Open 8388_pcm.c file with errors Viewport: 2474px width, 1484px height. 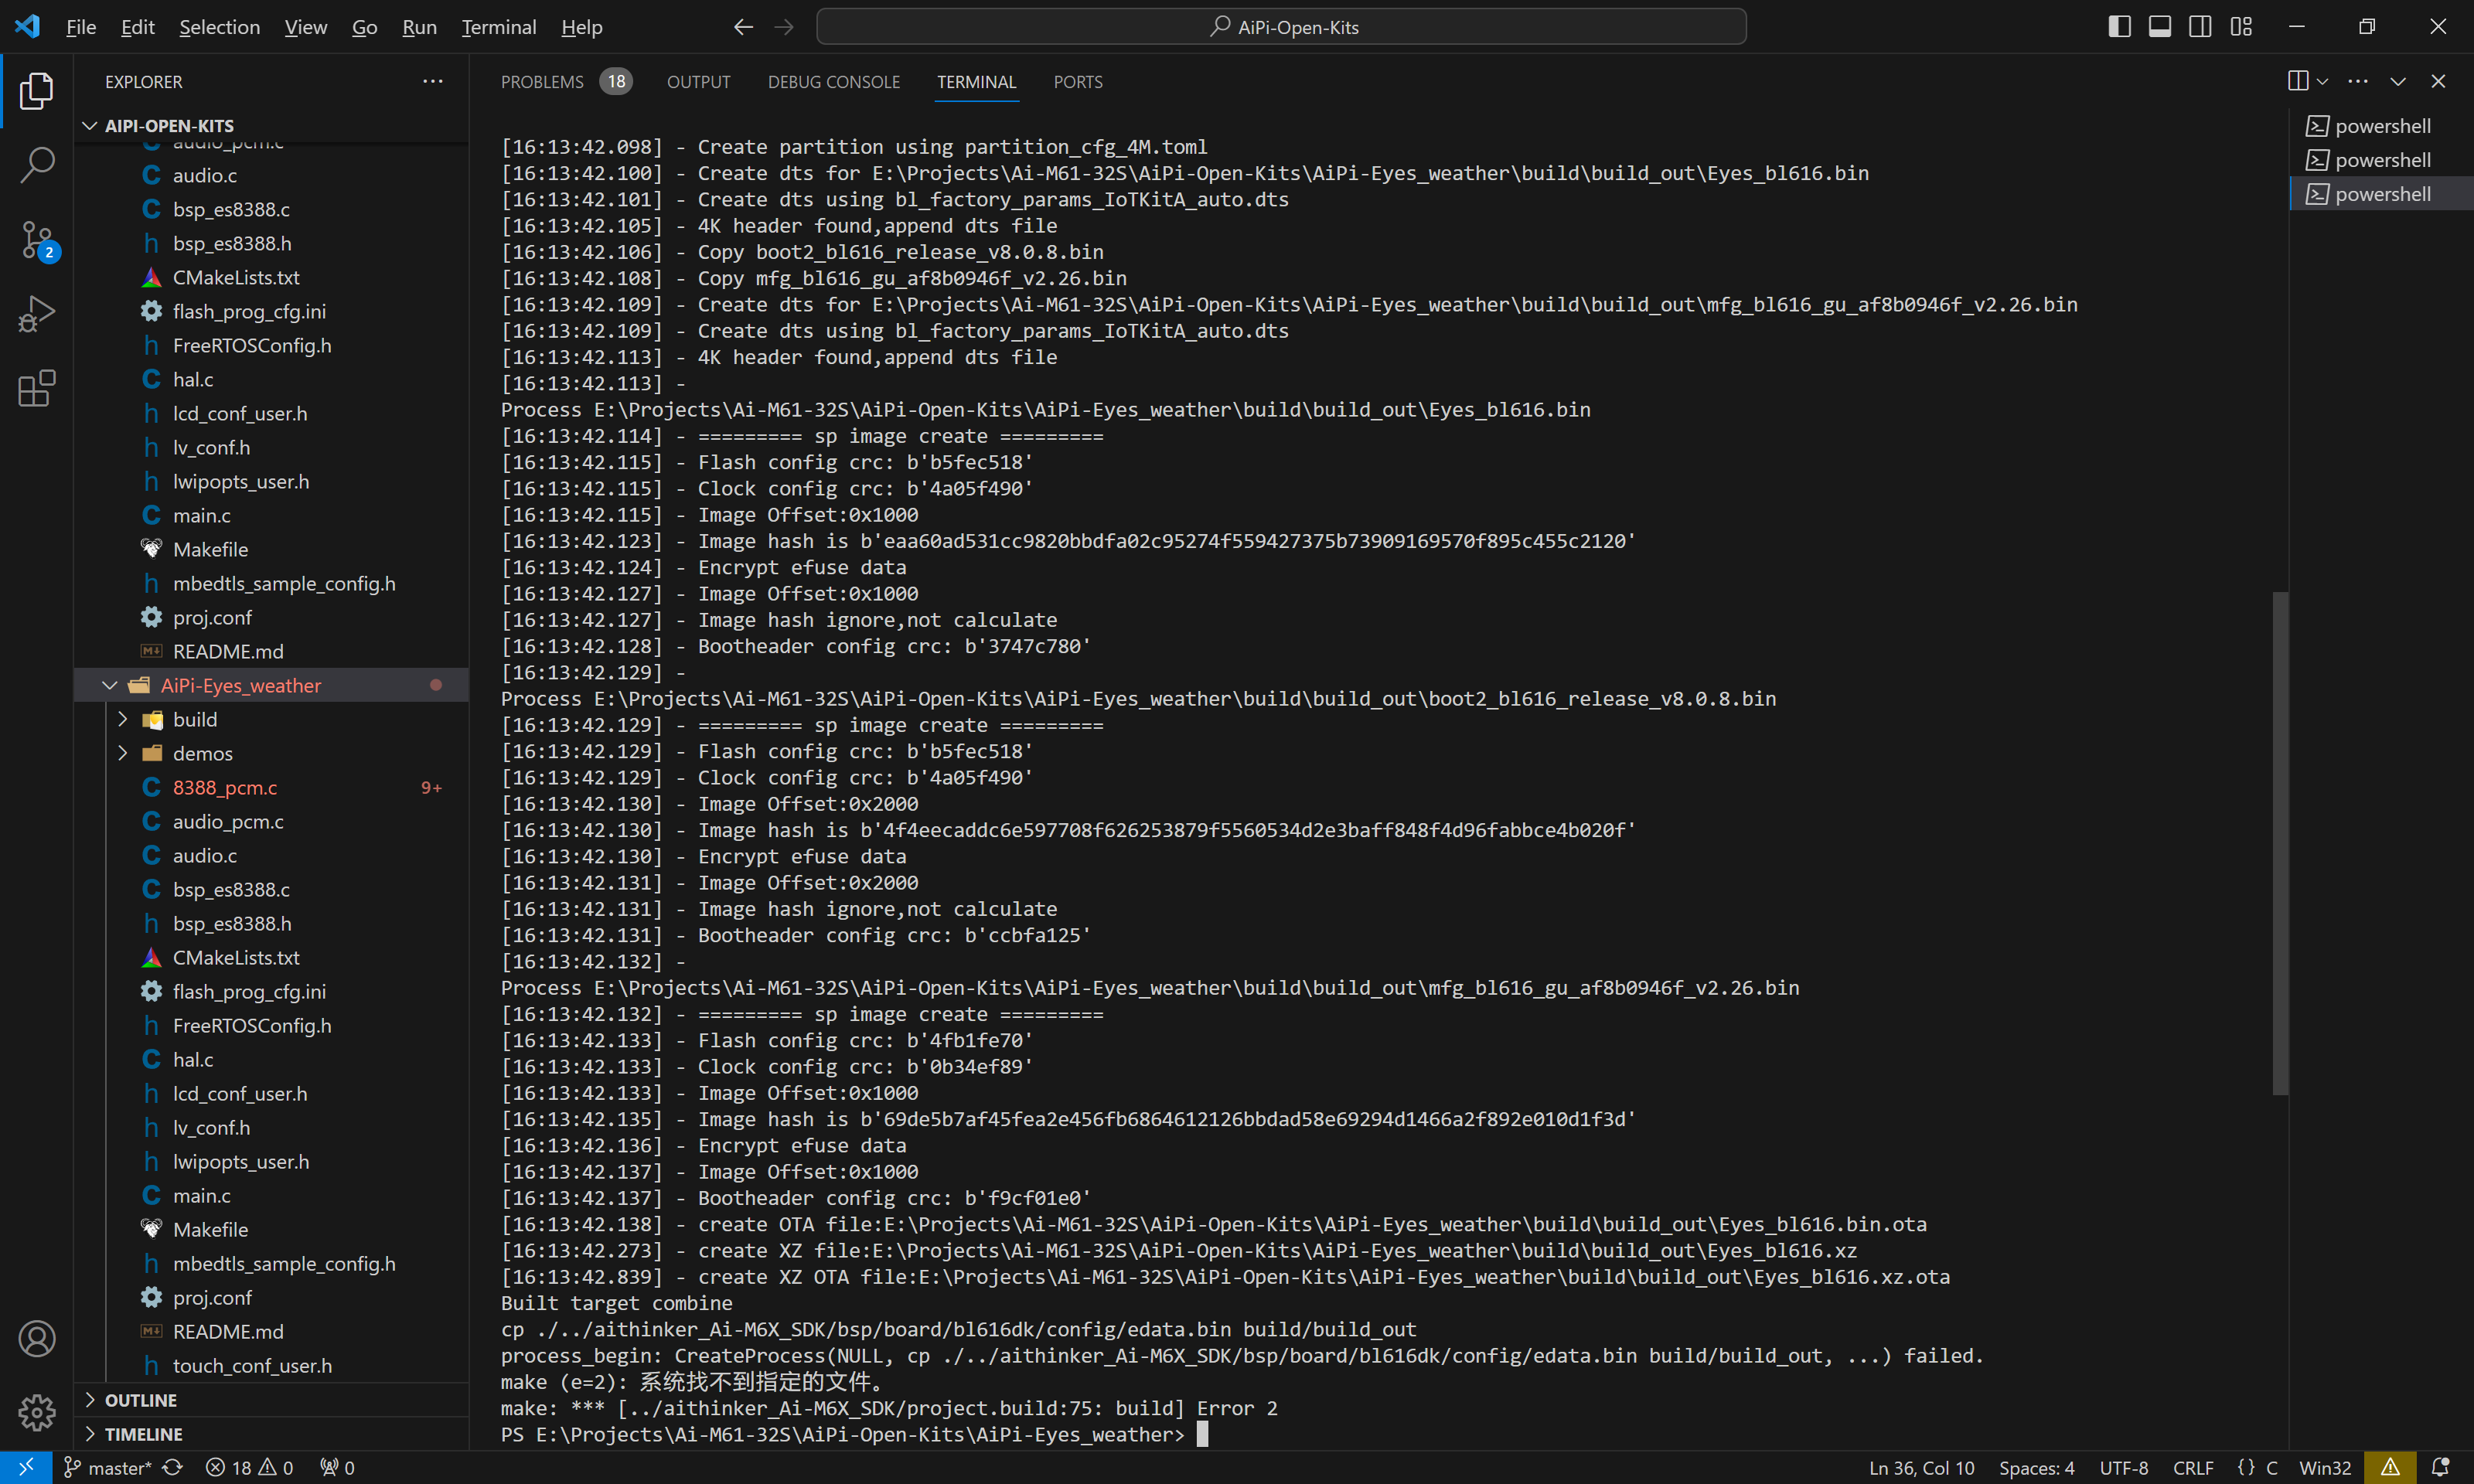coord(270,787)
